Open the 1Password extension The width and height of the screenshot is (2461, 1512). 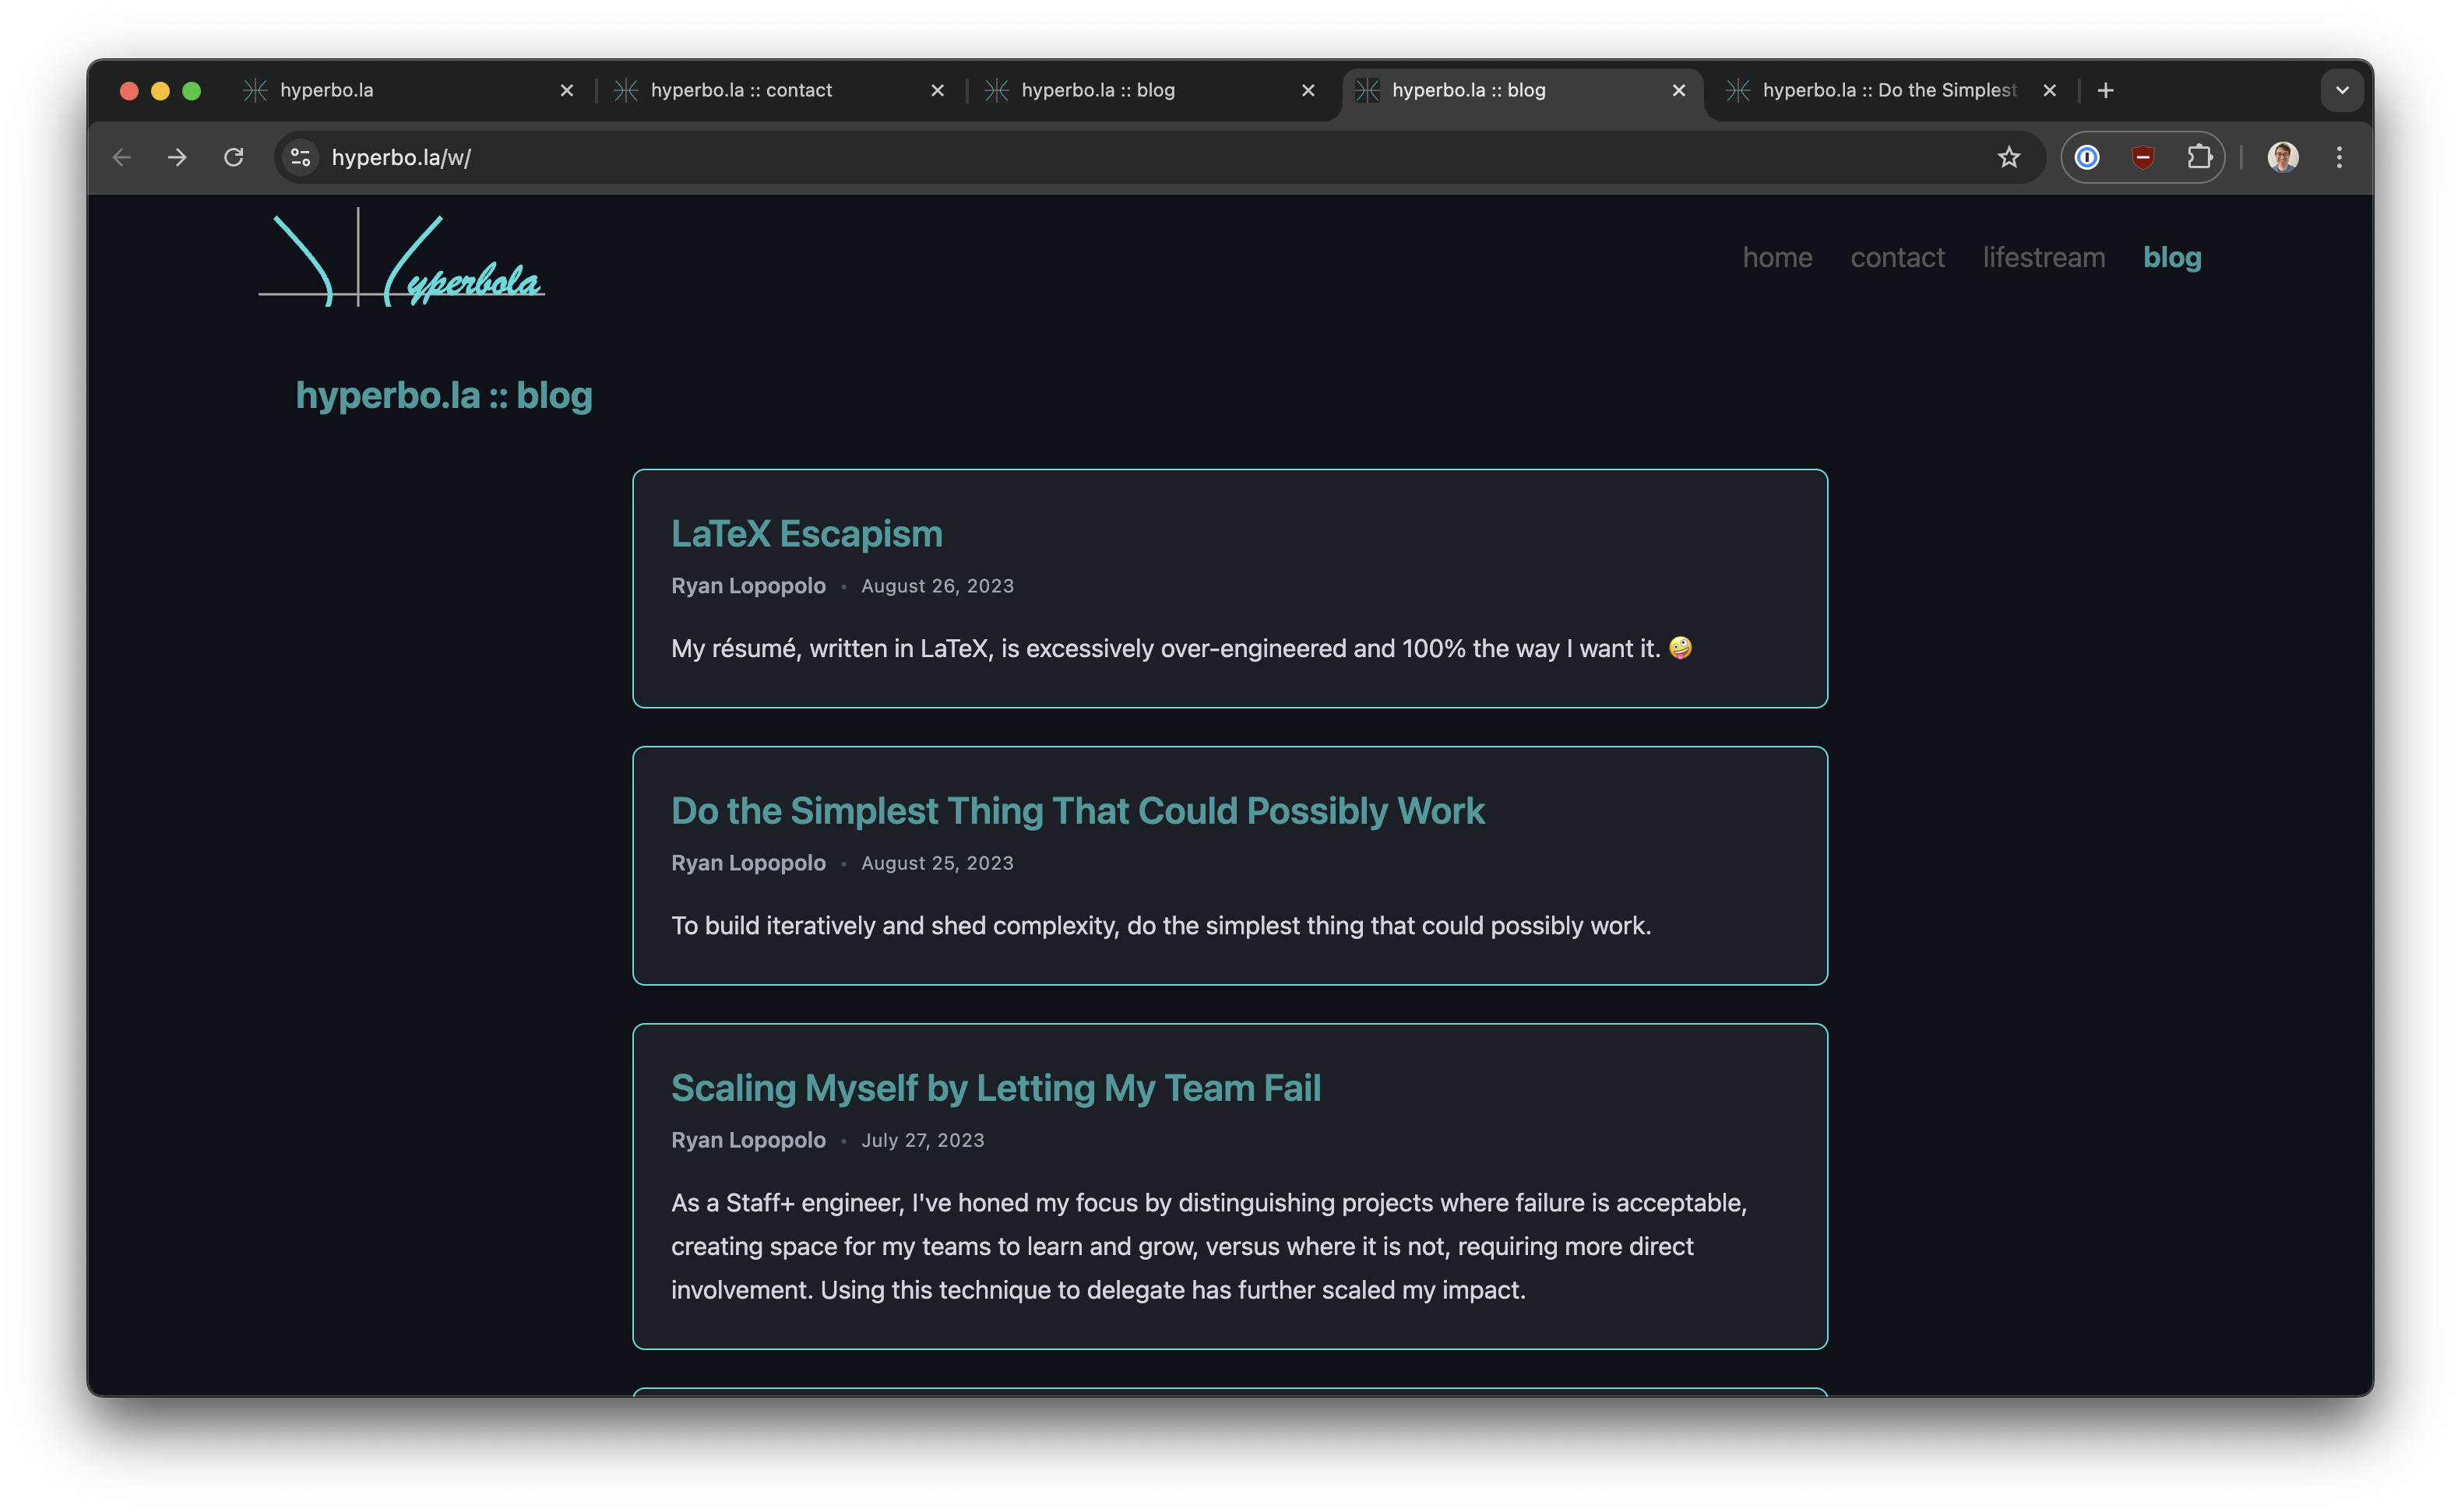click(x=2088, y=157)
